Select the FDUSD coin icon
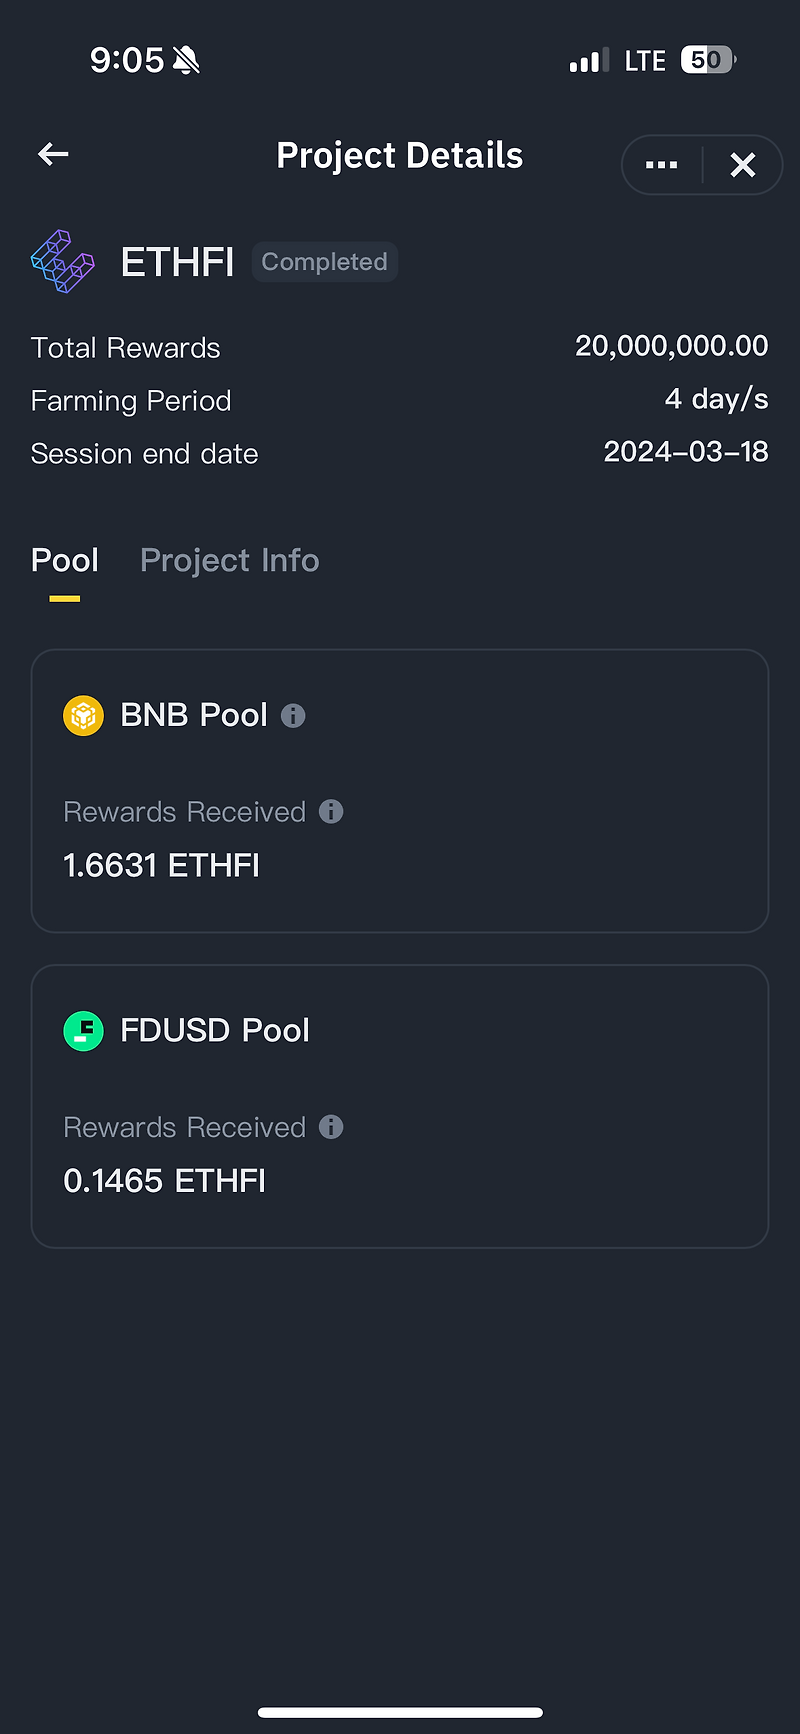 tap(83, 1030)
